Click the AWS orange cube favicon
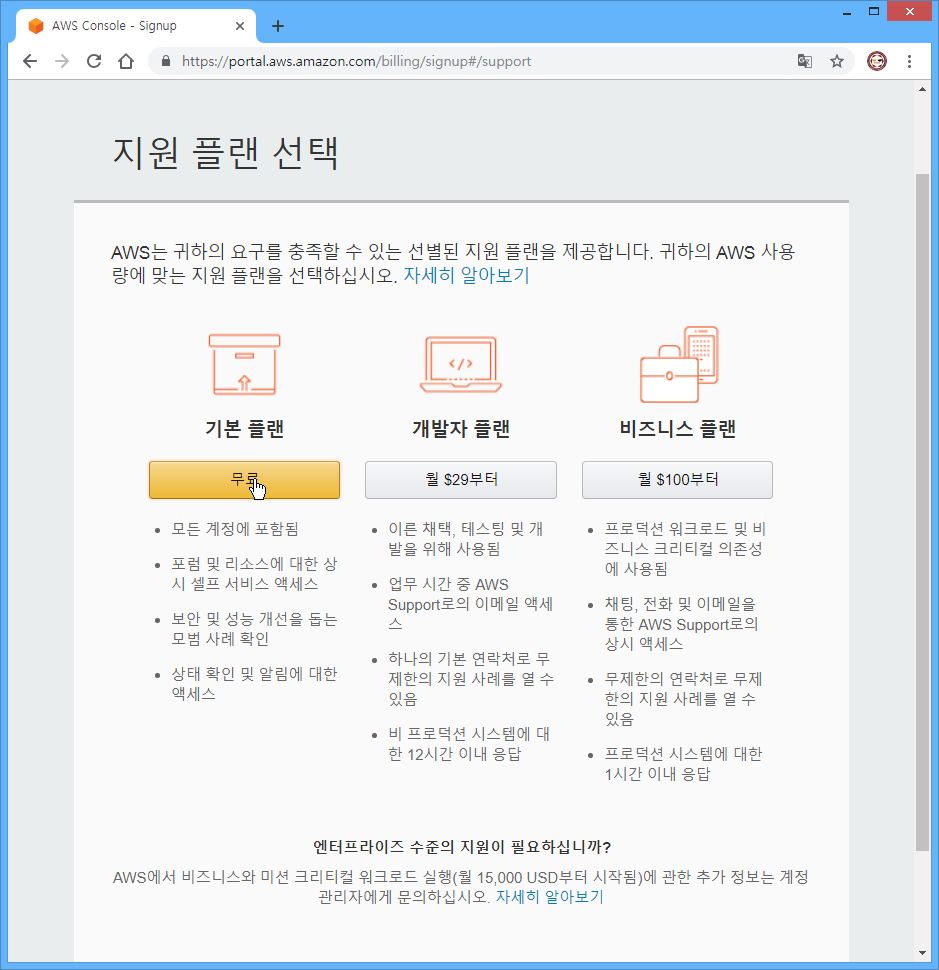The height and width of the screenshot is (970, 939). pos(36,26)
